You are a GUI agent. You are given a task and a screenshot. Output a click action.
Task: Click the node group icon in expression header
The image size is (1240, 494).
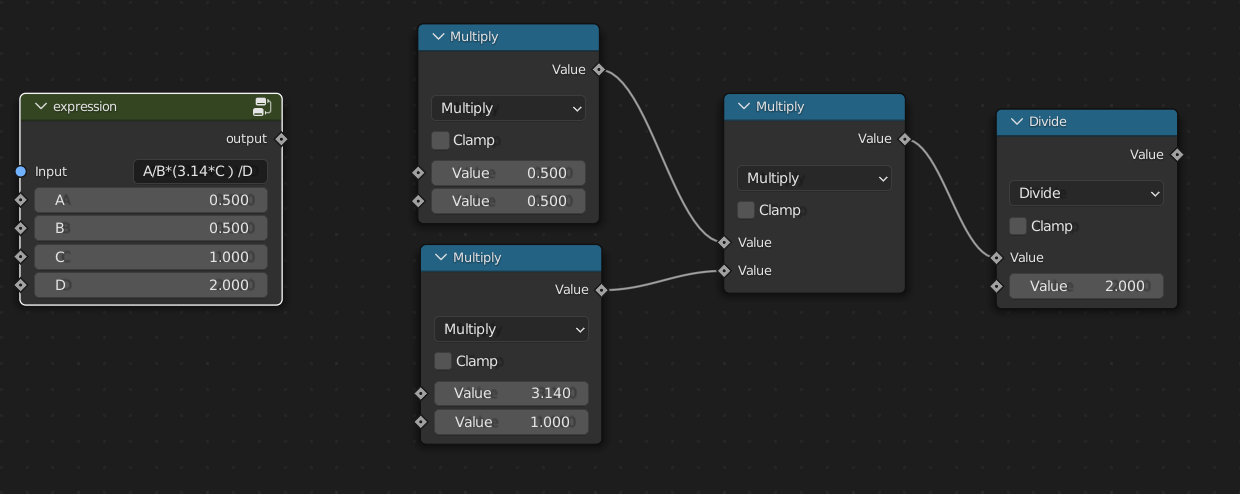262,106
